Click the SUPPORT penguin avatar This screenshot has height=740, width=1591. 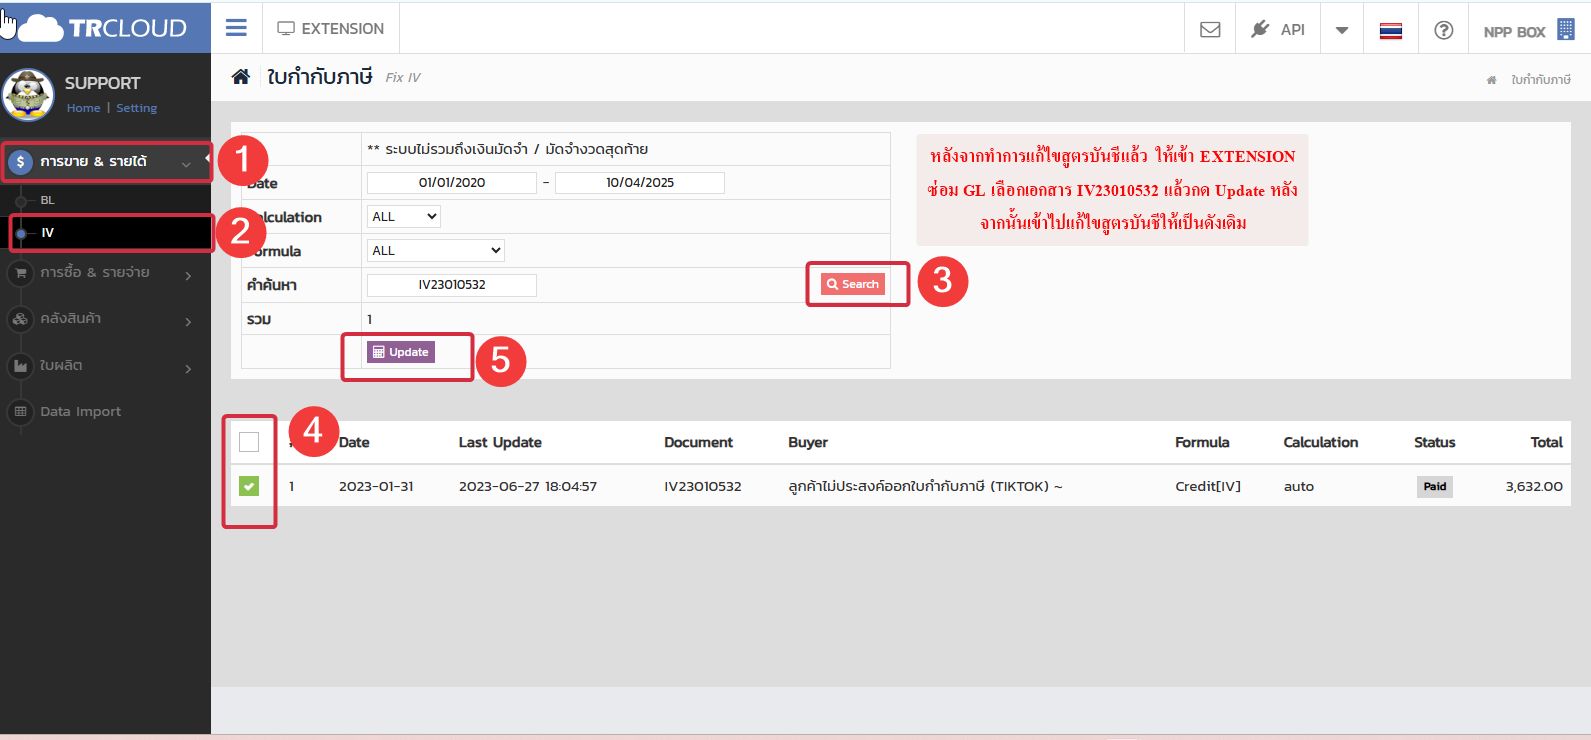pos(29,95)
